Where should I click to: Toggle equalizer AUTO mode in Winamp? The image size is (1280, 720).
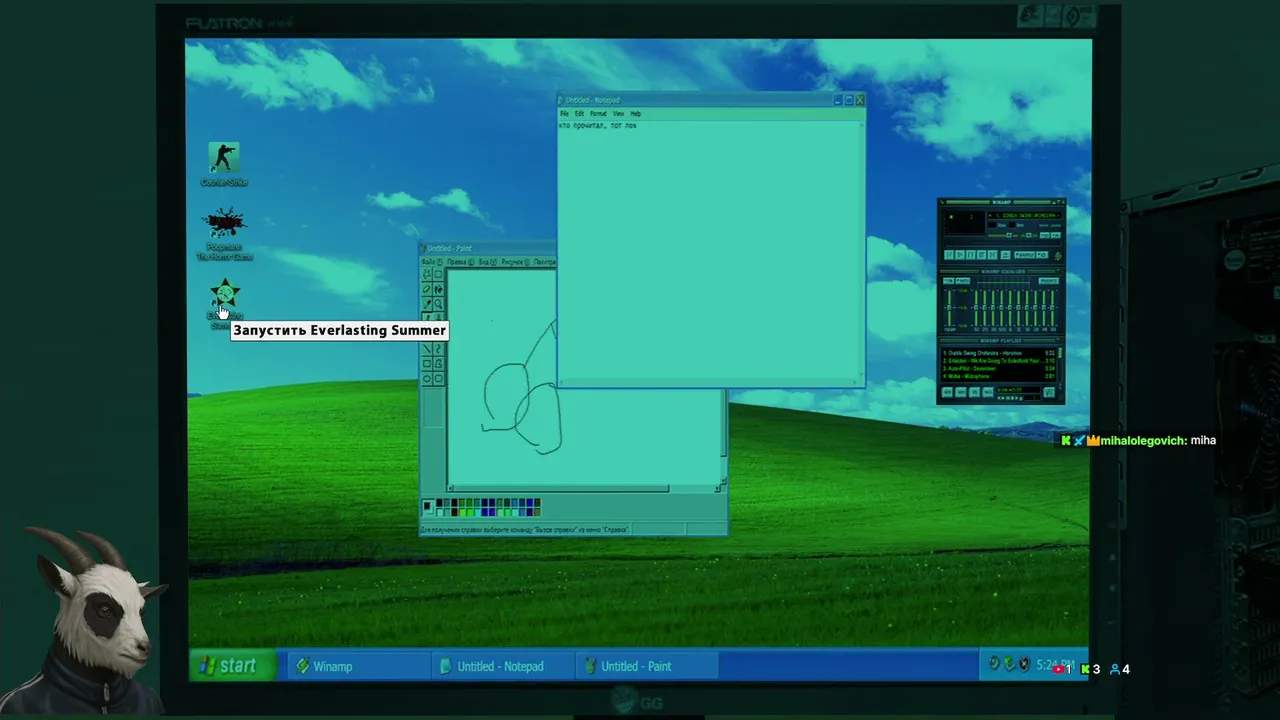962,281
